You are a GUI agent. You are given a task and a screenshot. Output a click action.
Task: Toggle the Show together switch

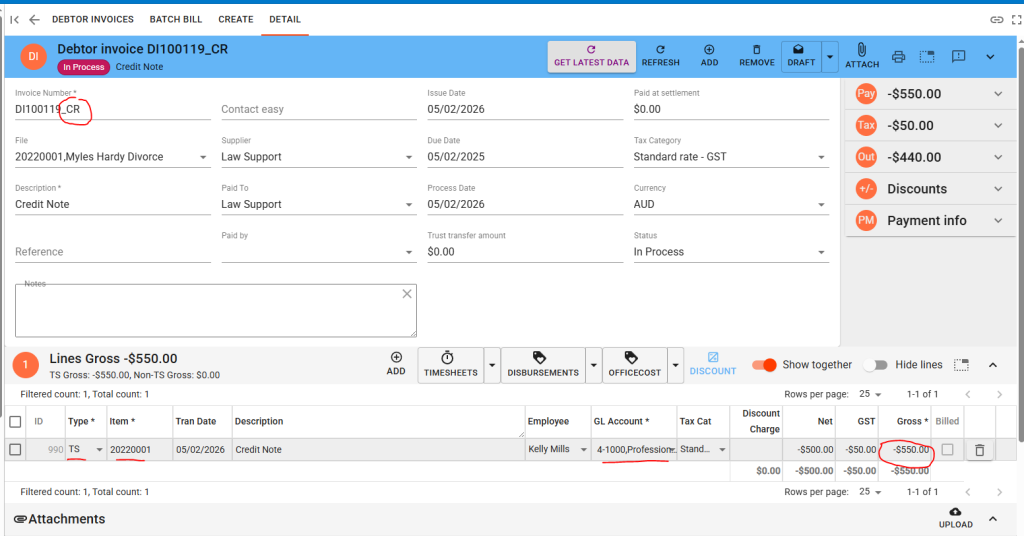[764, 365]
